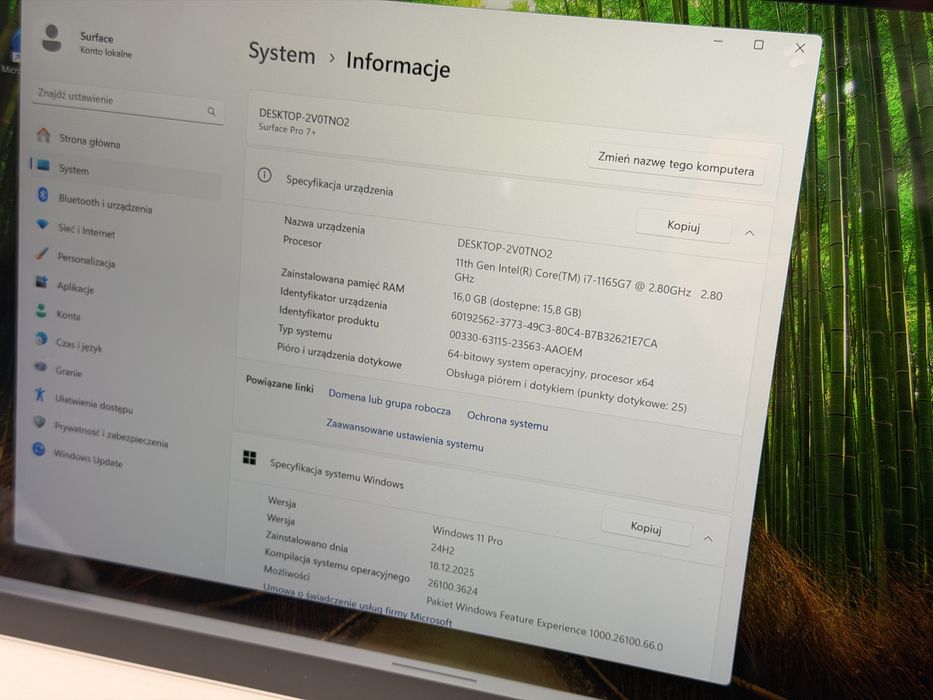This screenshot has width=933, height=700.
Task: Click Kopiuj for device specifications
Action: 684,226
